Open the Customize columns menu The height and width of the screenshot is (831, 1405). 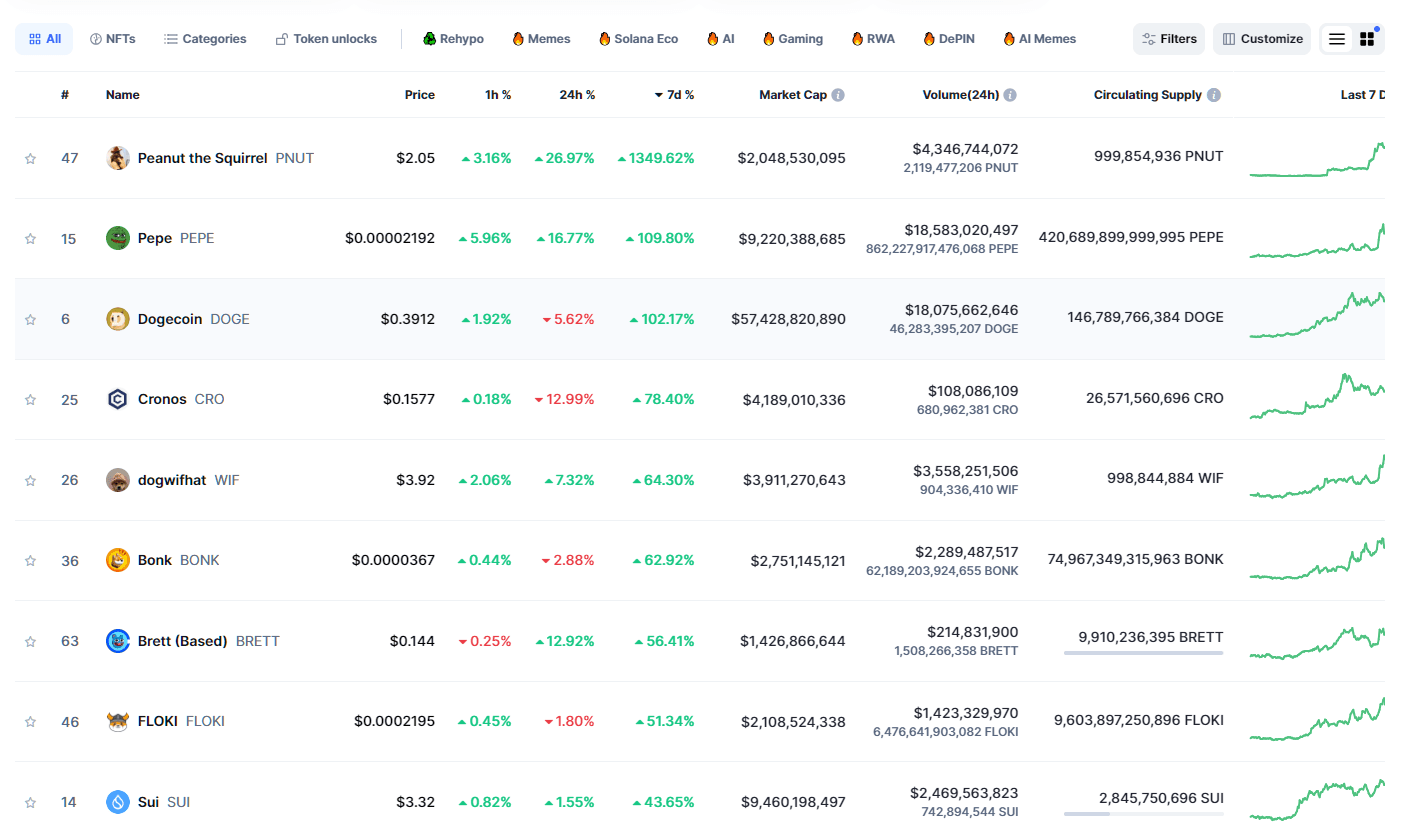(x=1262, y=39)
